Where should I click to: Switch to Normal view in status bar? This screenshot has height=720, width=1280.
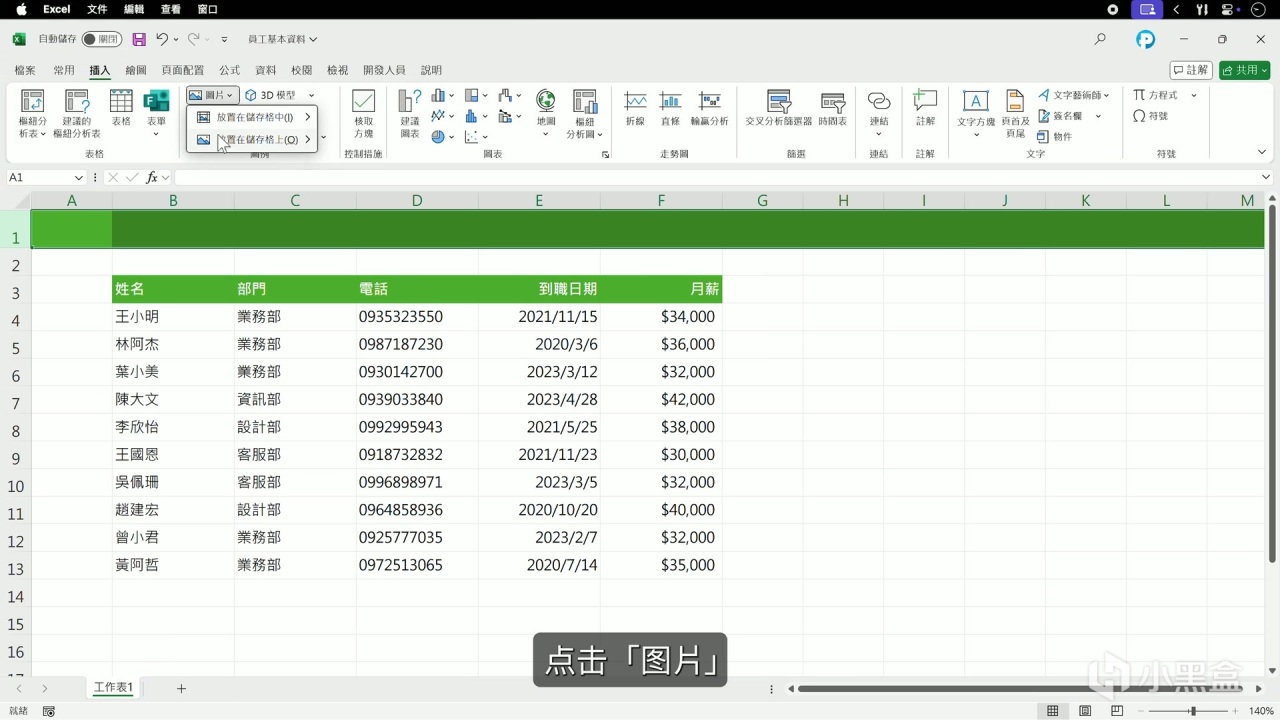point(1052,711)
